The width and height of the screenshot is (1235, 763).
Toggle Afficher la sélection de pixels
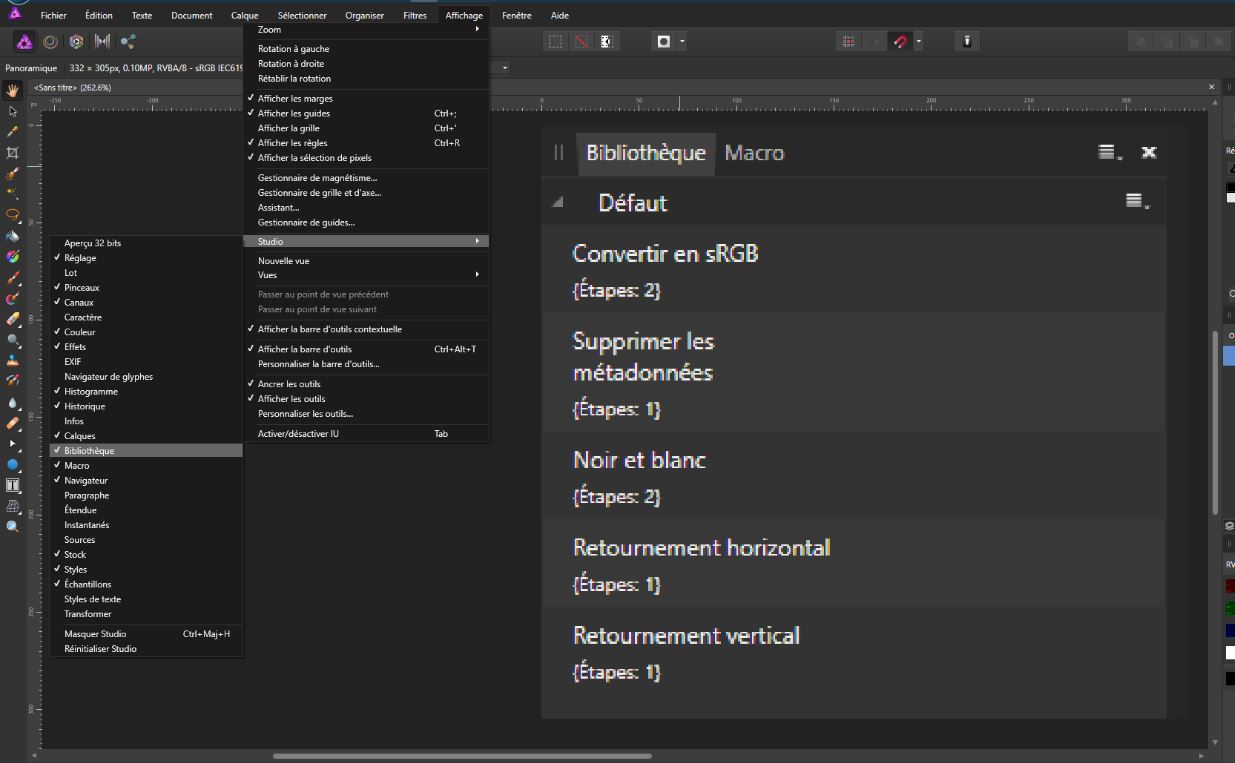(x=366, y=158)
